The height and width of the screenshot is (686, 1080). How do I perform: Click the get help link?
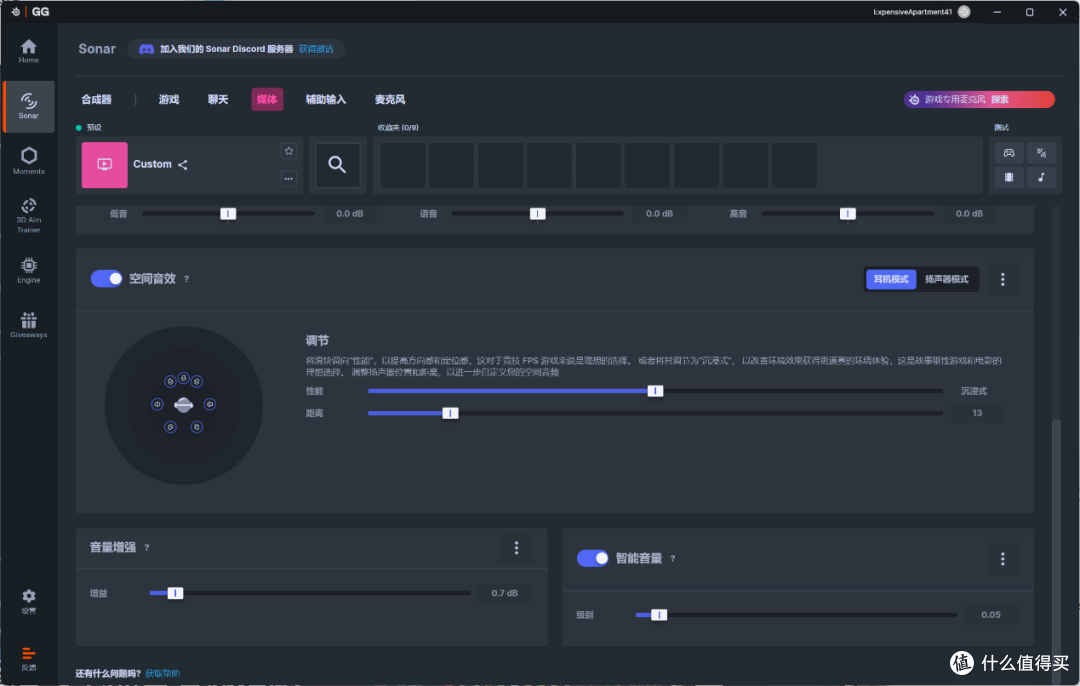(x=163, y=674)
